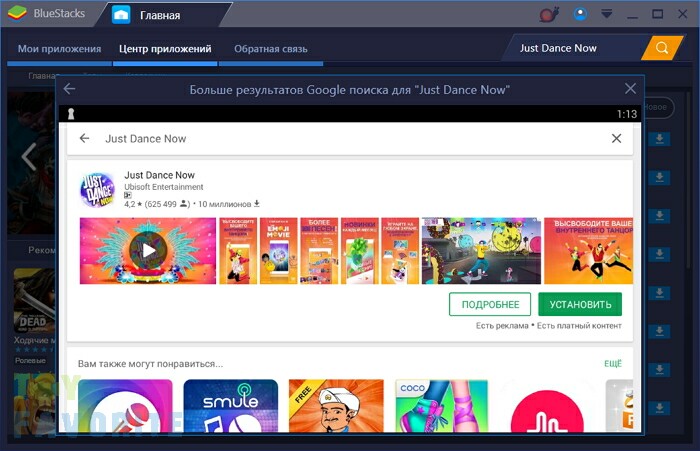This screenshot has width=700, height=451.
Task: Open the user account icon
Action: point(580,14)
